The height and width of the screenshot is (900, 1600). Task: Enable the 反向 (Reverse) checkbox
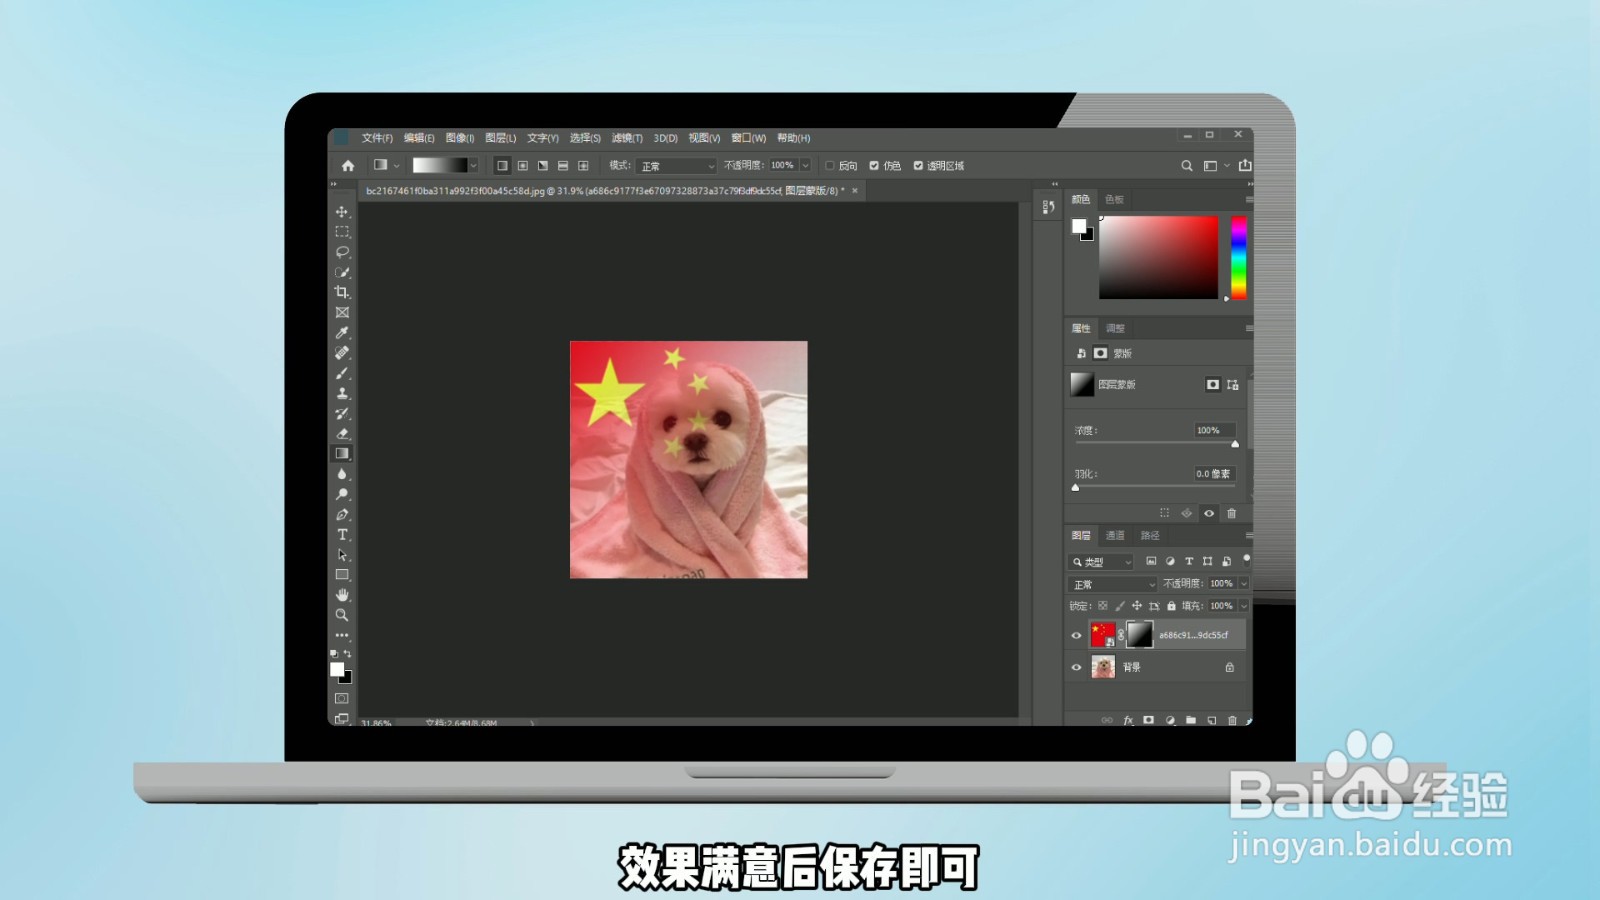click(x=830, y=166)
